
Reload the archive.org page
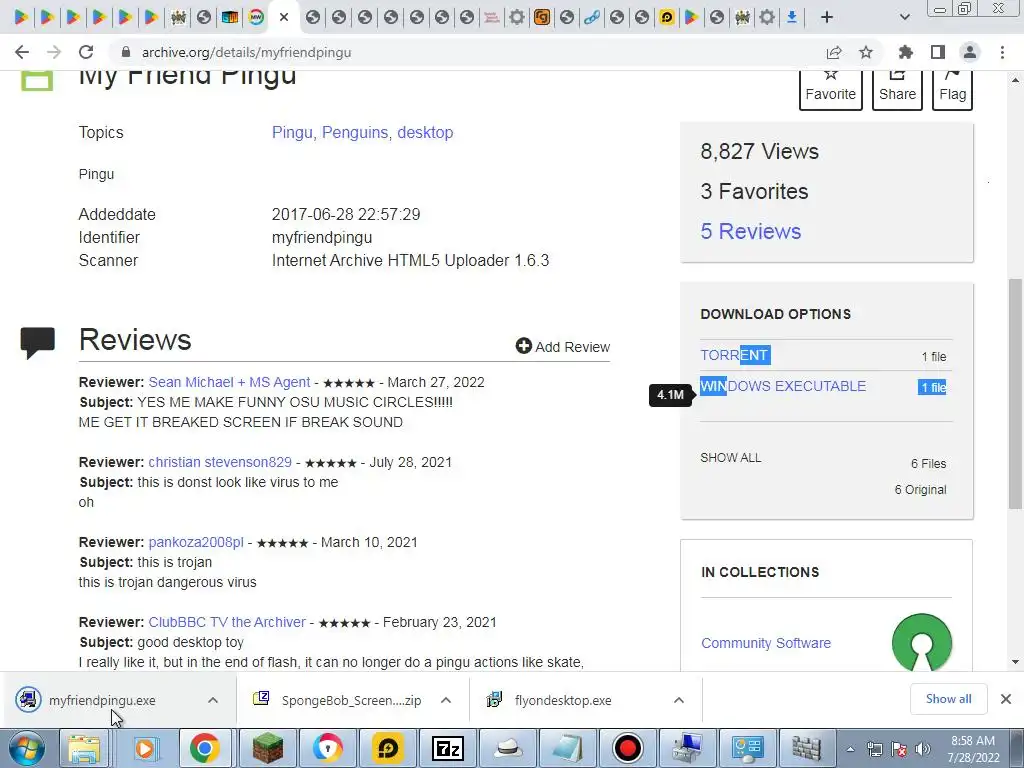coord(86,52)
